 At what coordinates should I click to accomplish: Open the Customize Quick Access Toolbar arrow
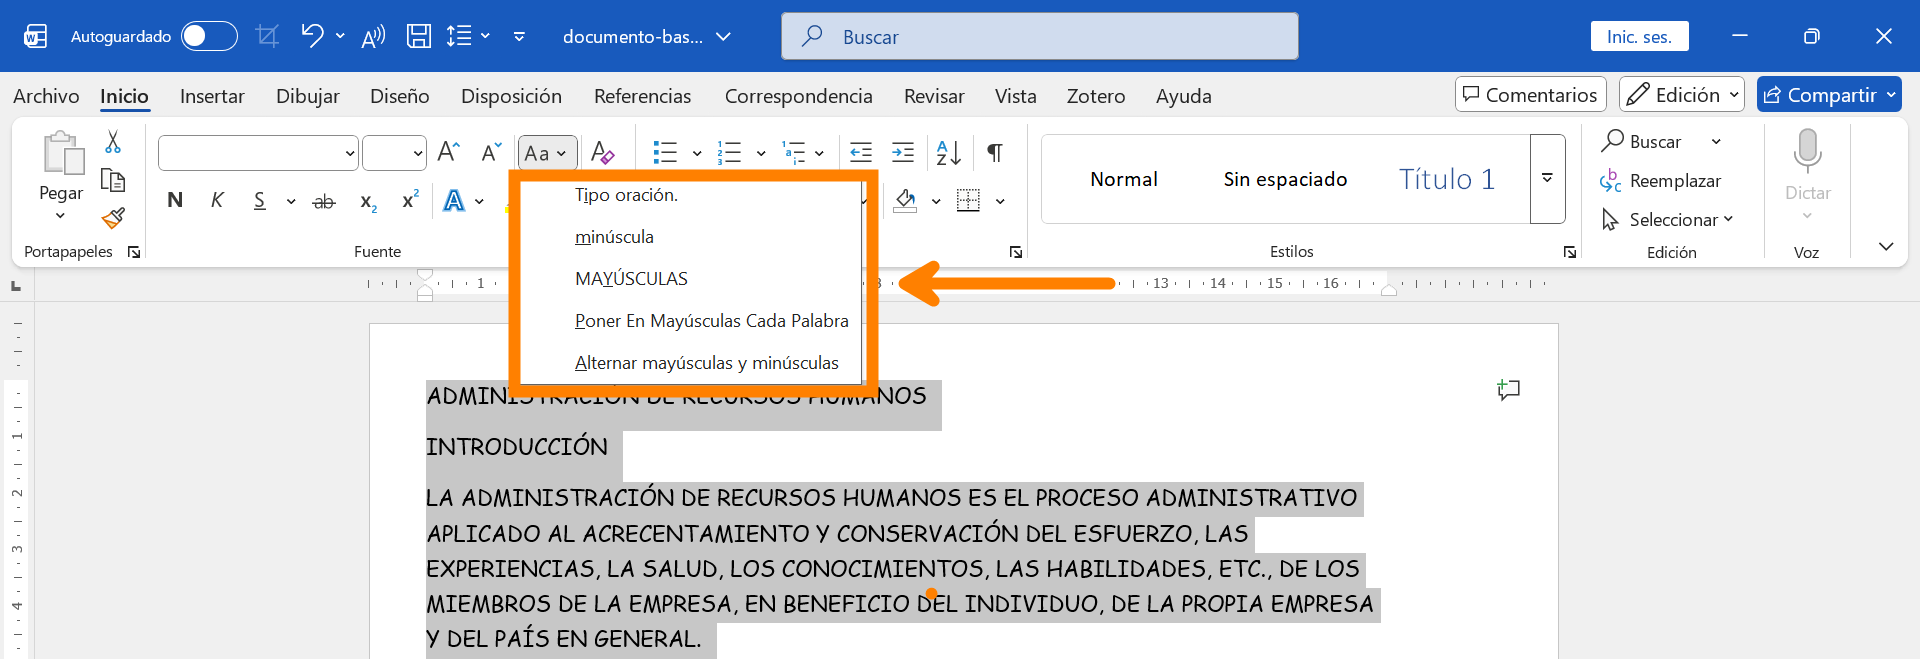tap(519, 36)
